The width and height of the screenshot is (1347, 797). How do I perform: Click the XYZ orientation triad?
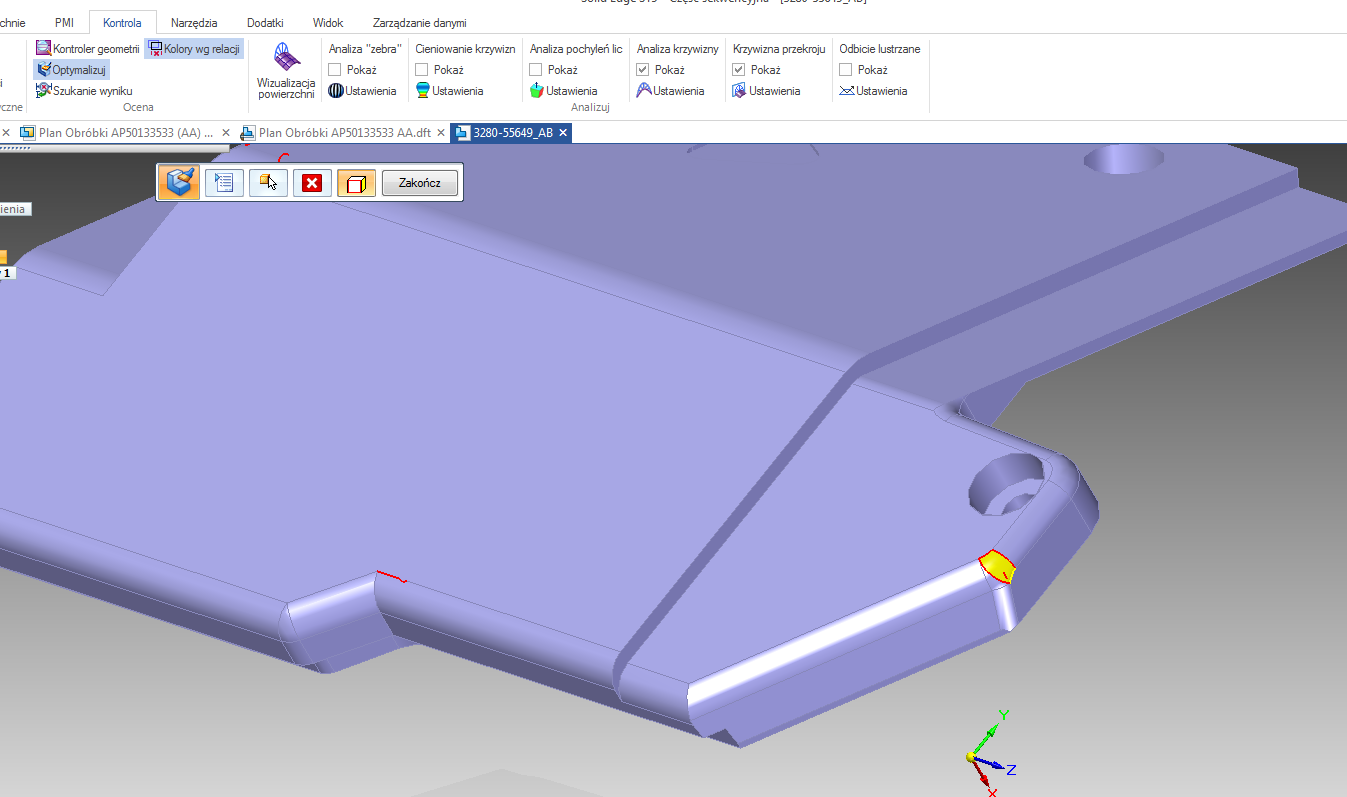[x=990, y=754]
